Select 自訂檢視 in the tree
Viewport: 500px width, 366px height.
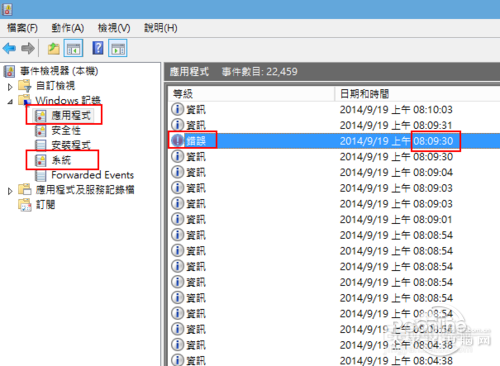tap(55, 86)
